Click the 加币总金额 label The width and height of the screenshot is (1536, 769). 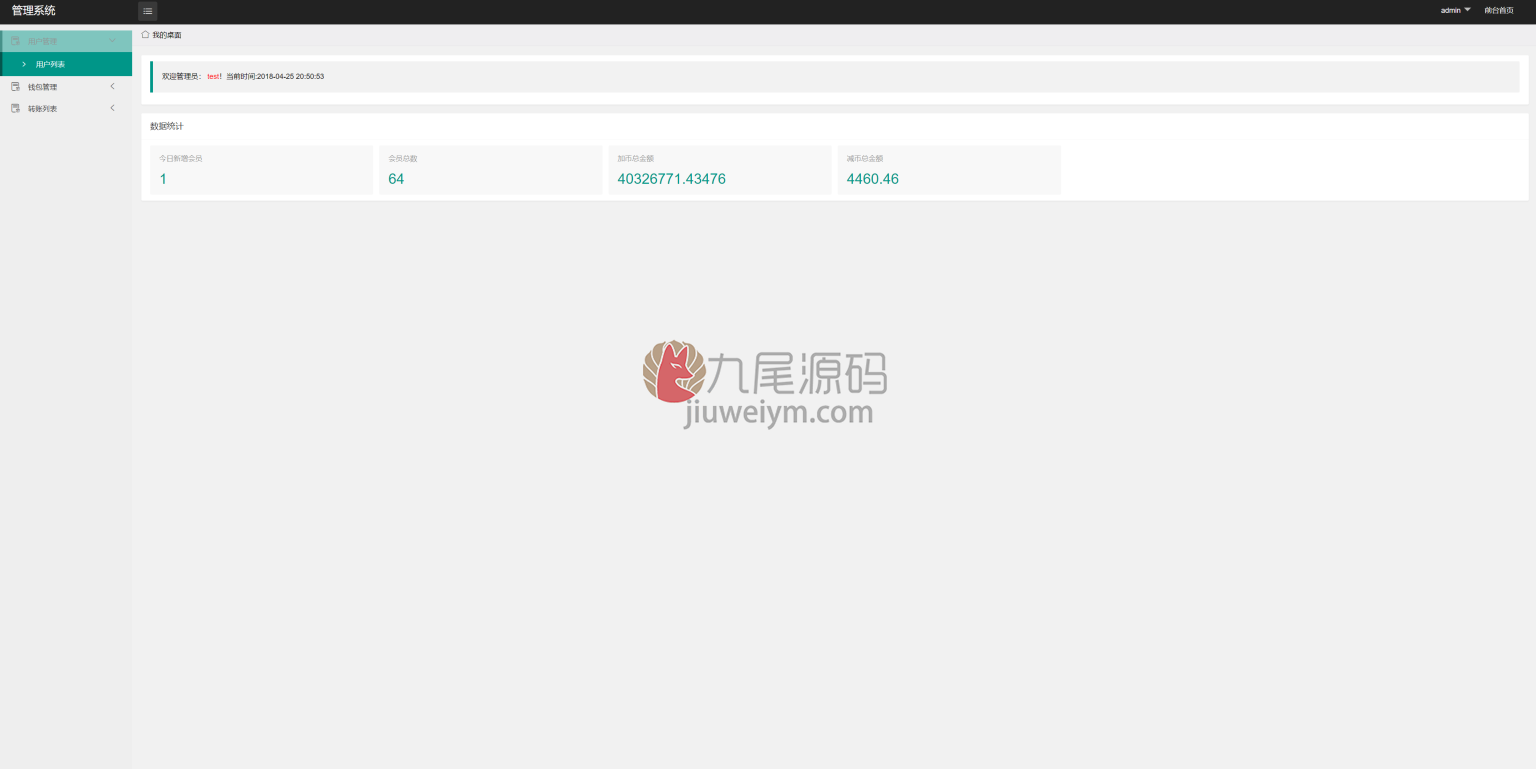tap(636, 158)
